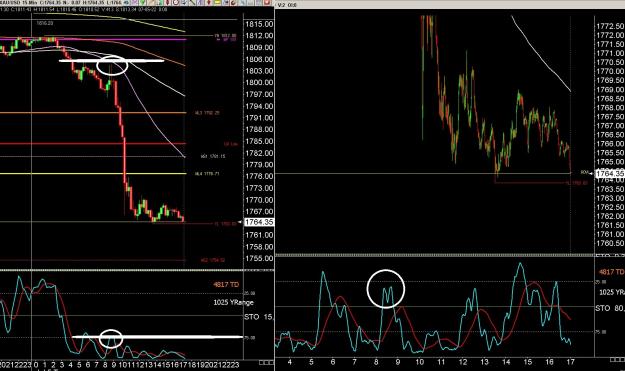Click the 1764.35 price tag on right chart axis
This screenshot has height=371, width=625.
click(610, 173)
